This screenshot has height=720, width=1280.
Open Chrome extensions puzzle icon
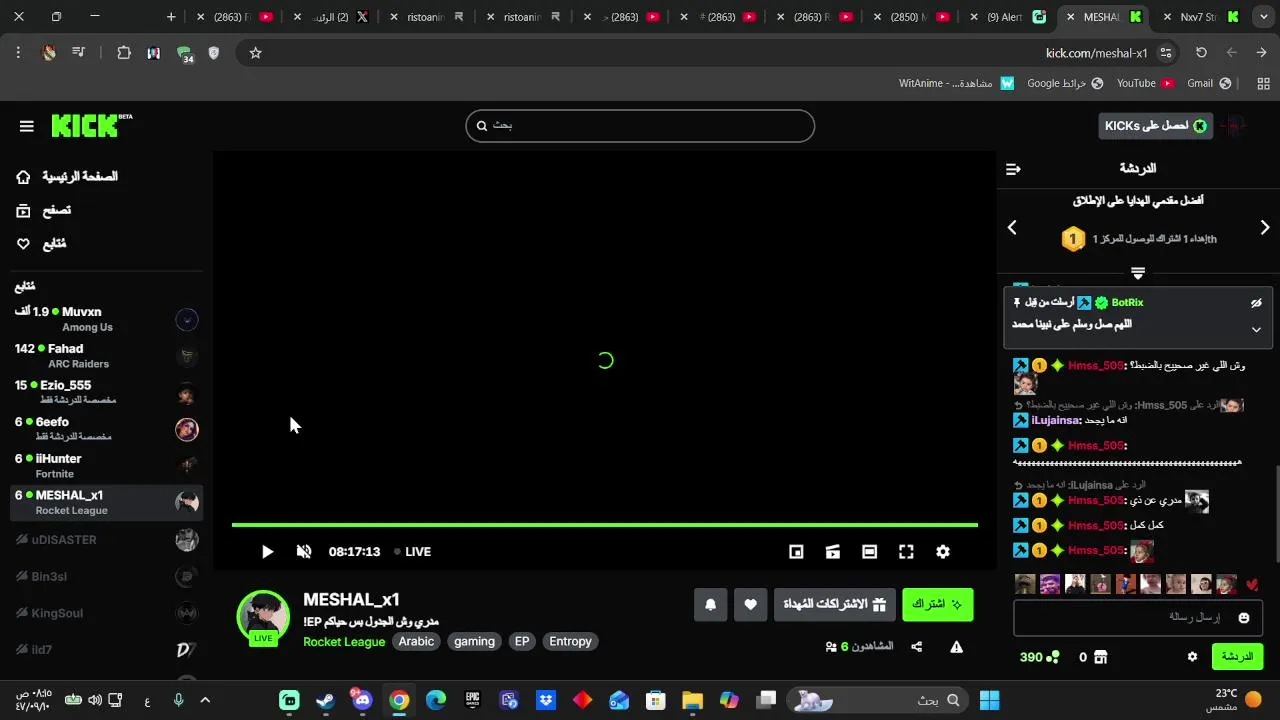(x=124, y=53)
